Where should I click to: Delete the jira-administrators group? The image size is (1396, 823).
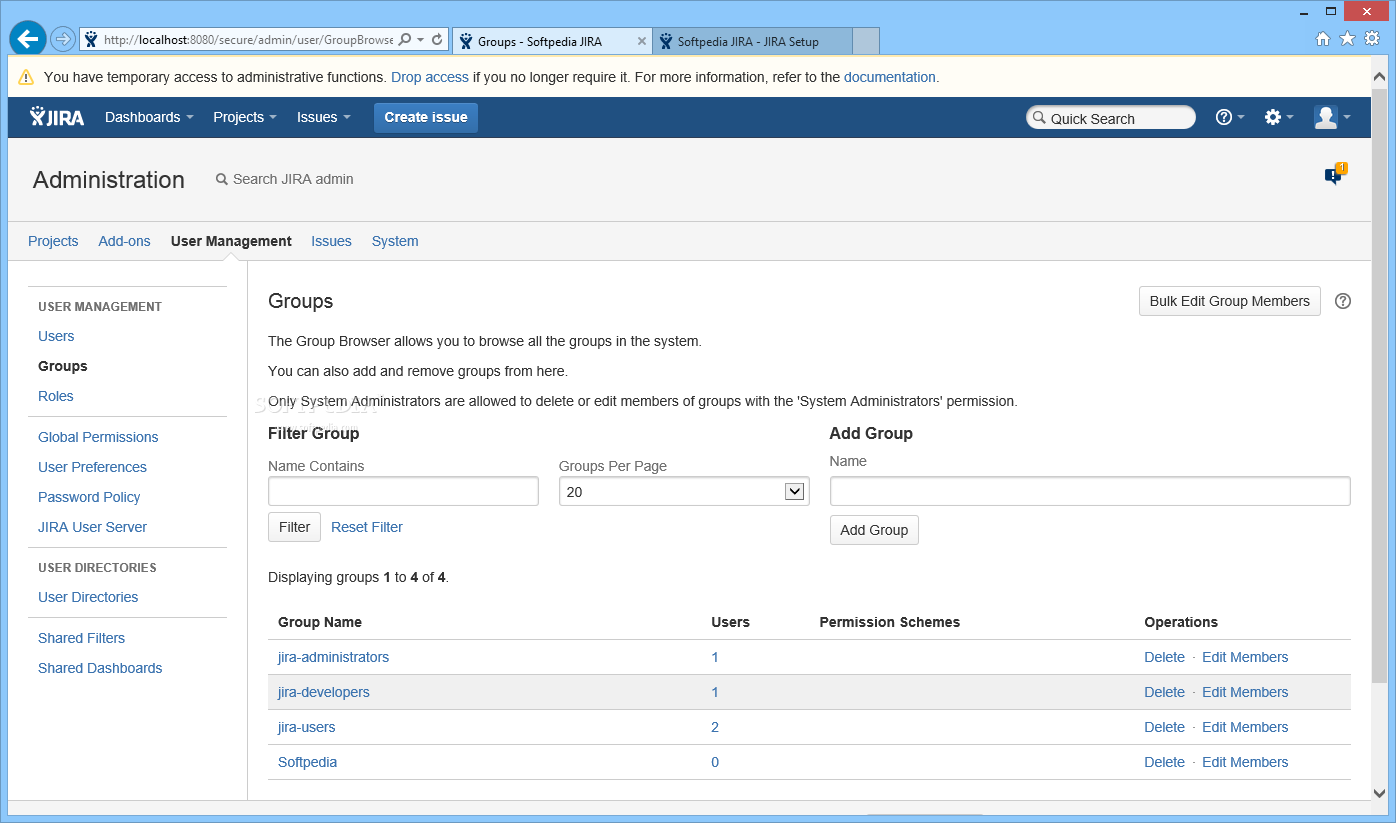pos(1164,657)
